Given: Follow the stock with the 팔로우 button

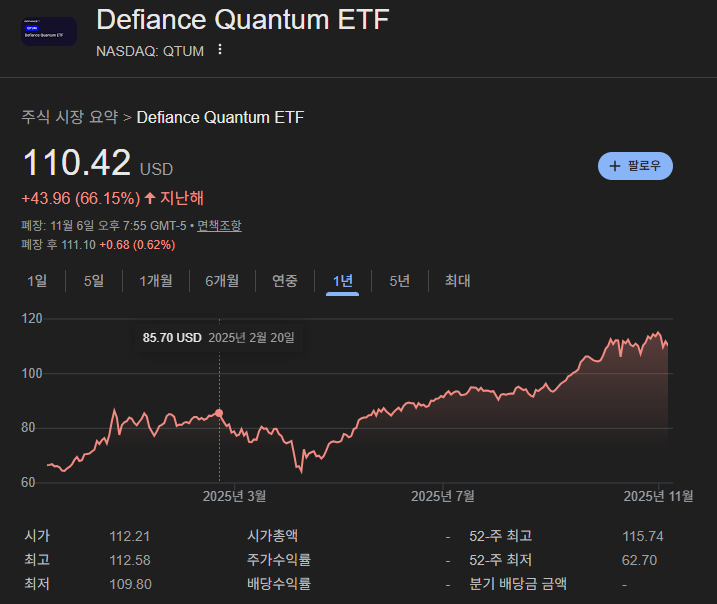Looking at the screenshot, I should [x=635, y=166].
